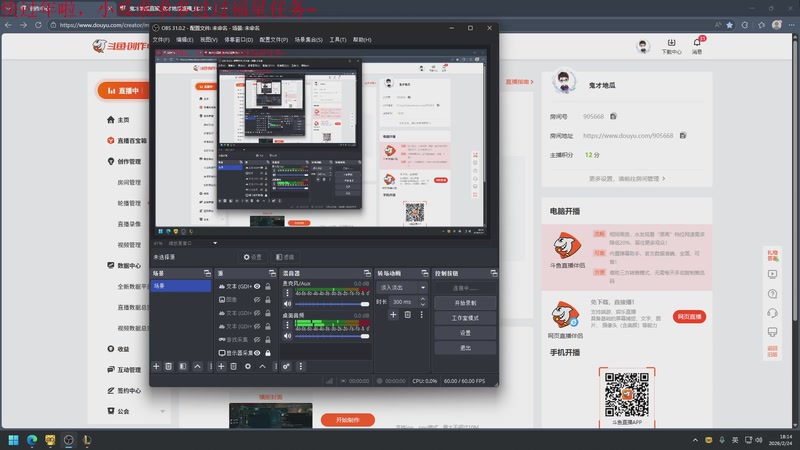Move the source up with the 来源 panel arrow

coord(262,366)
